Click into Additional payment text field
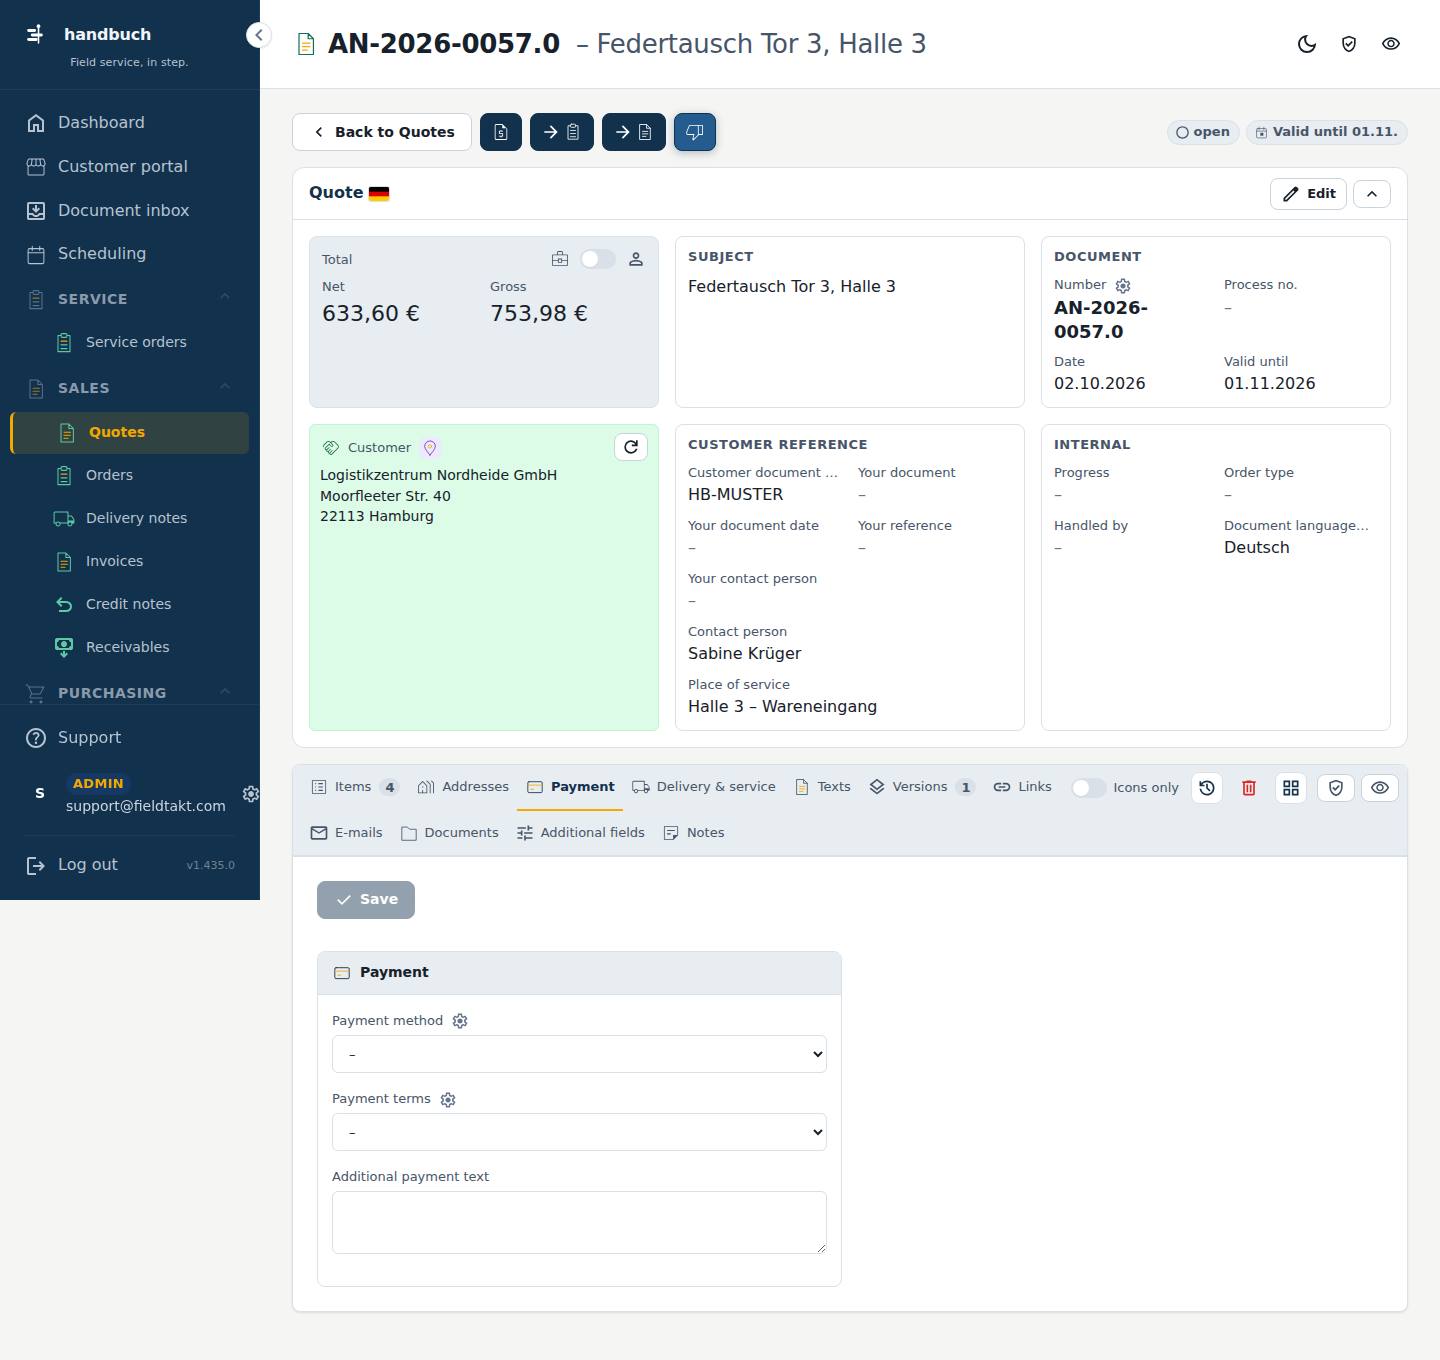1440x1360 pixels. click(579, 1222)
